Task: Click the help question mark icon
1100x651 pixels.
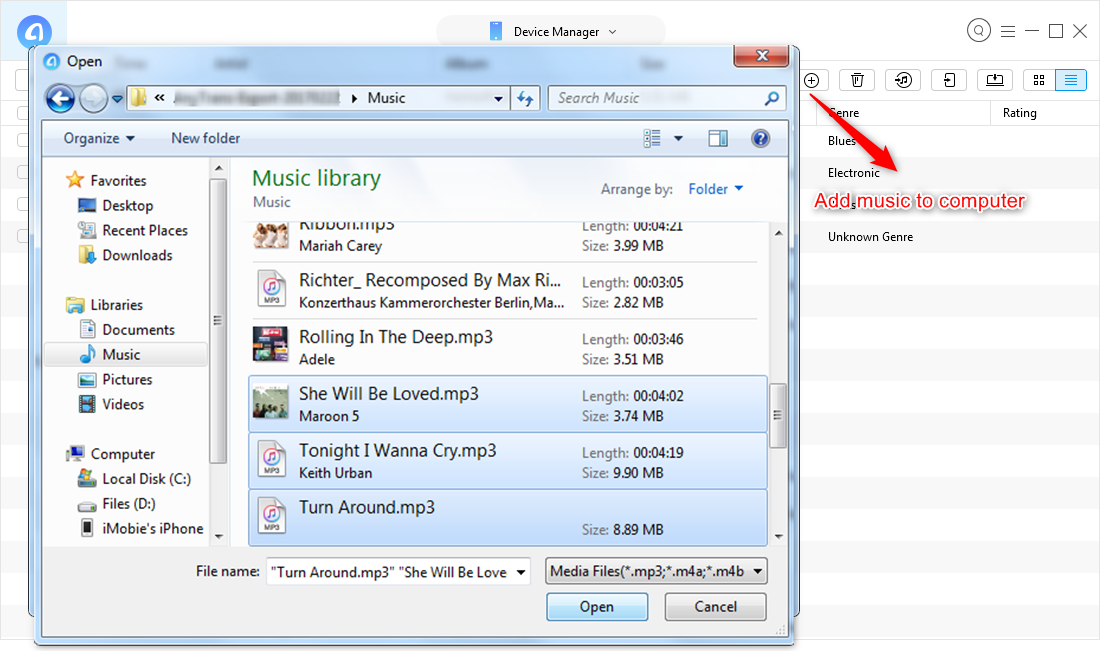Action: (760, 139)
